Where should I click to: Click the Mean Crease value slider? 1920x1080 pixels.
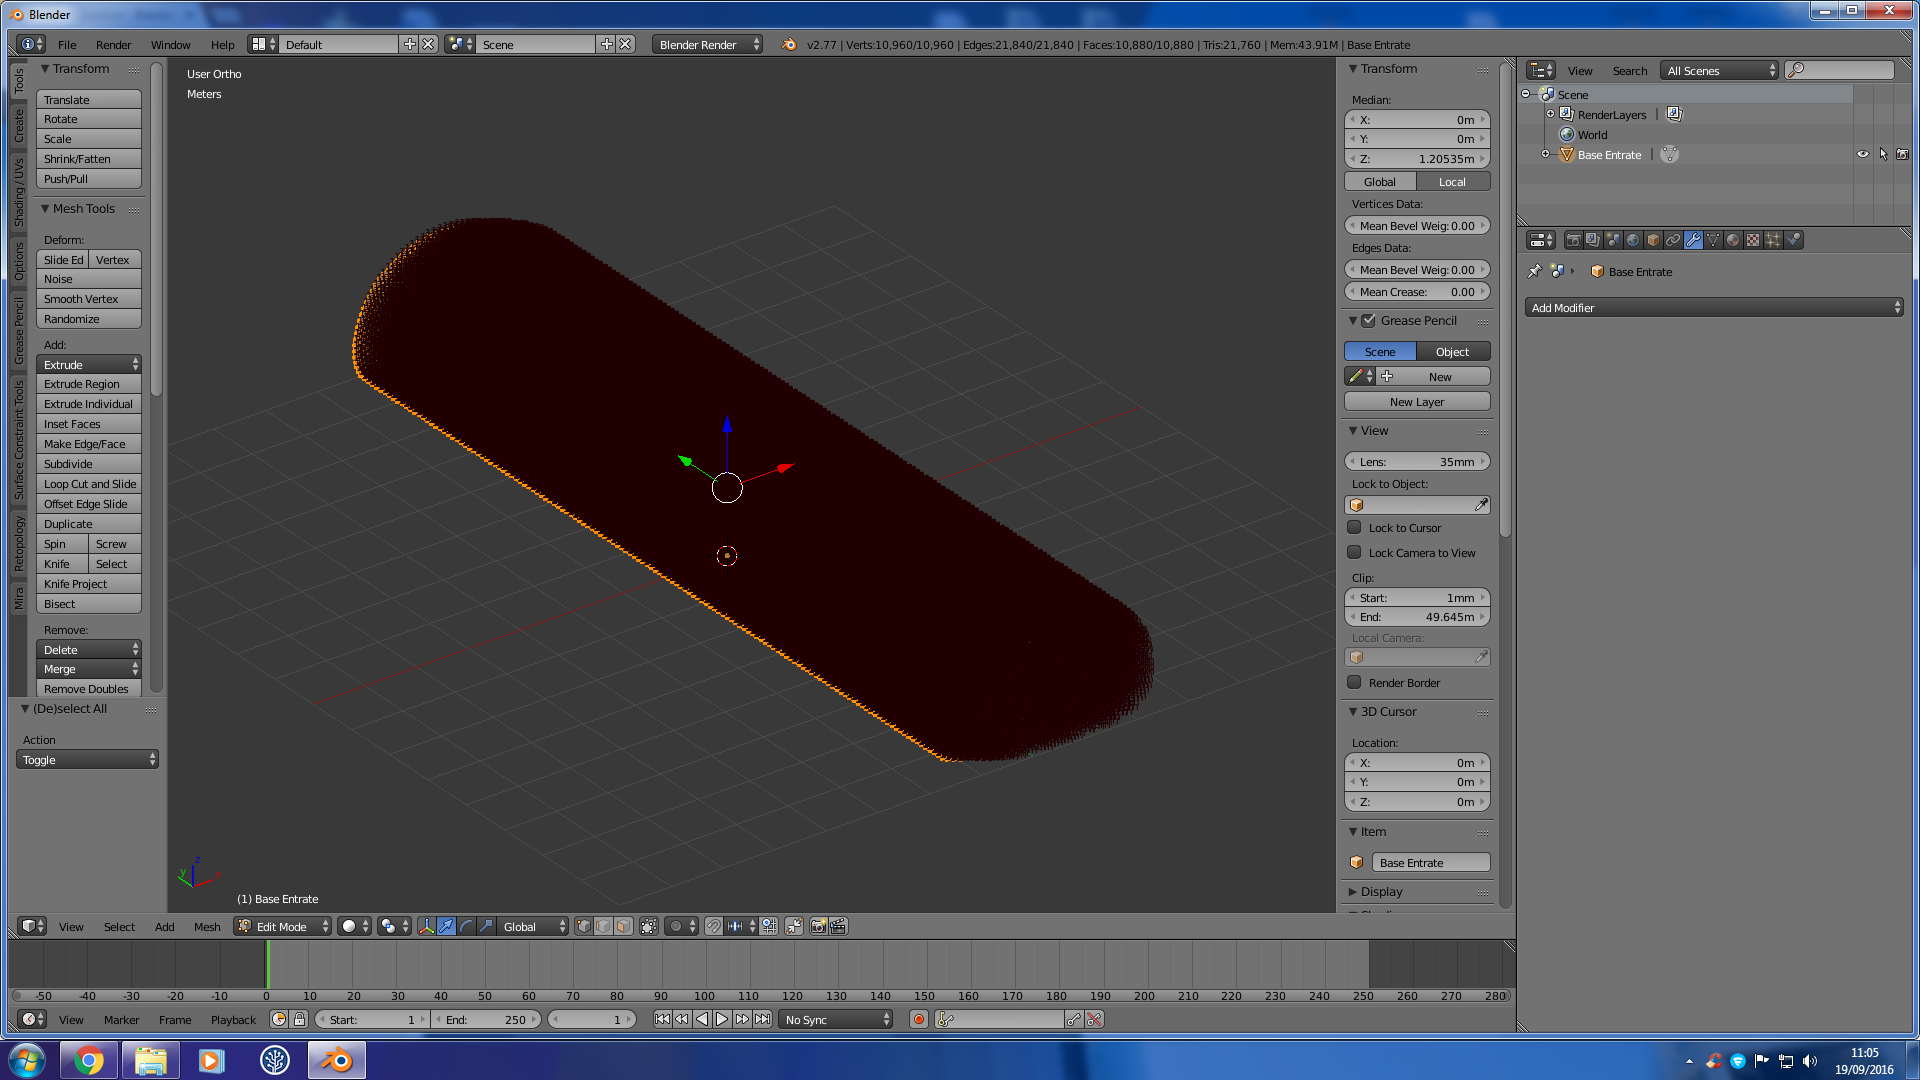point(1417,291)
